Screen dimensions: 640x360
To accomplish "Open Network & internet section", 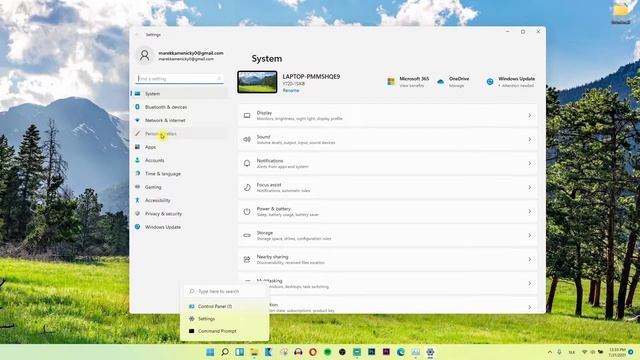I will [x=180, y=120].
